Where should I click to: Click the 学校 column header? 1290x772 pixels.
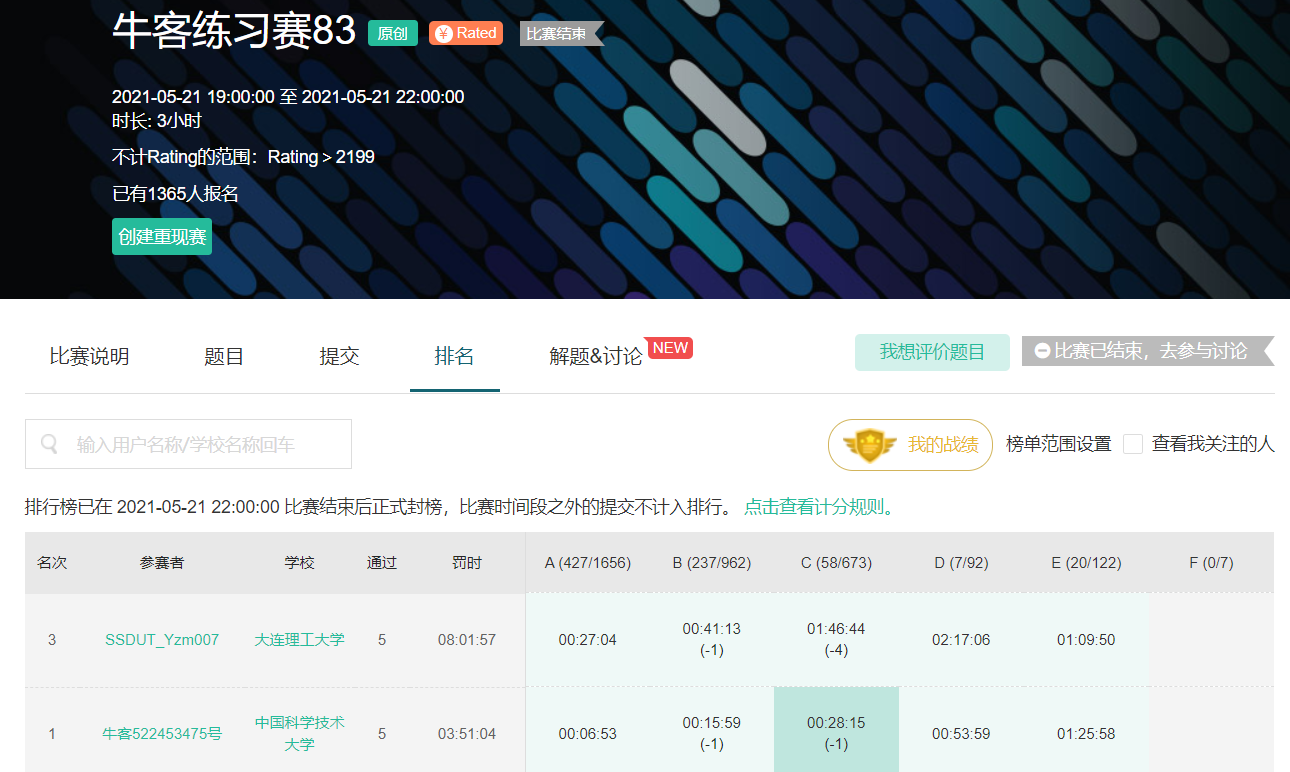299,563
